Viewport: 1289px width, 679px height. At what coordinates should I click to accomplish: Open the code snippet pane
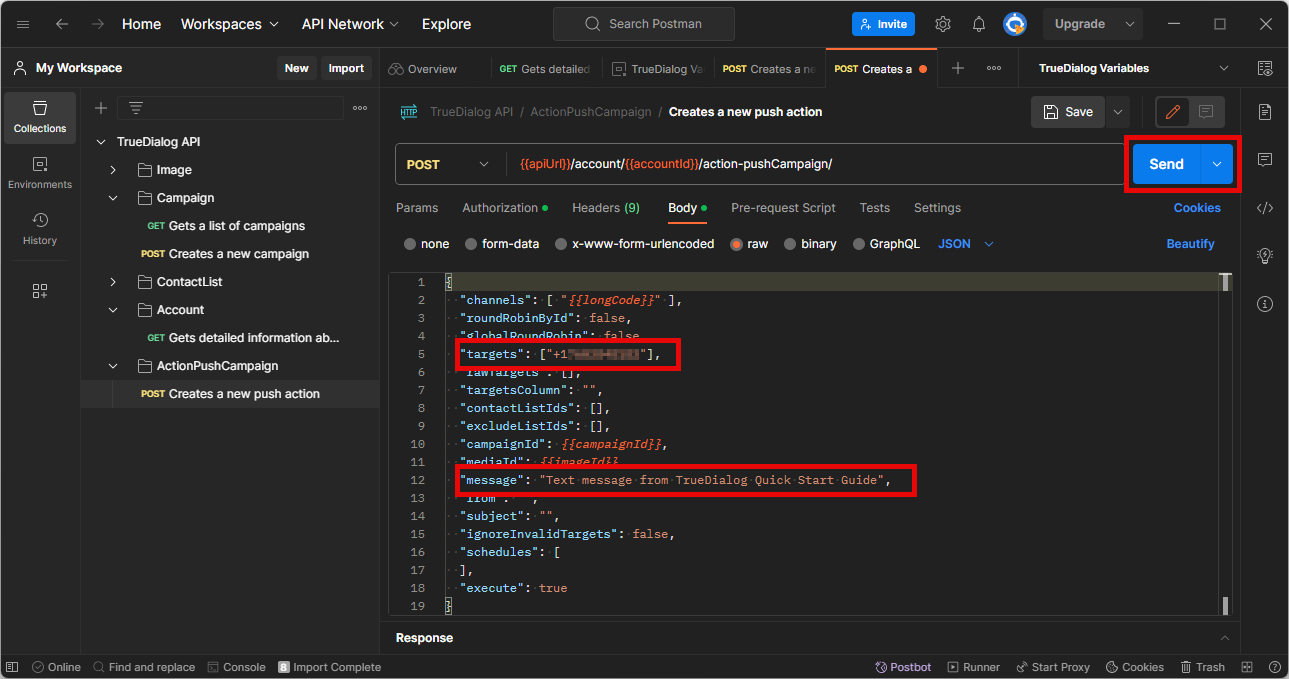tap(1265, 208)
